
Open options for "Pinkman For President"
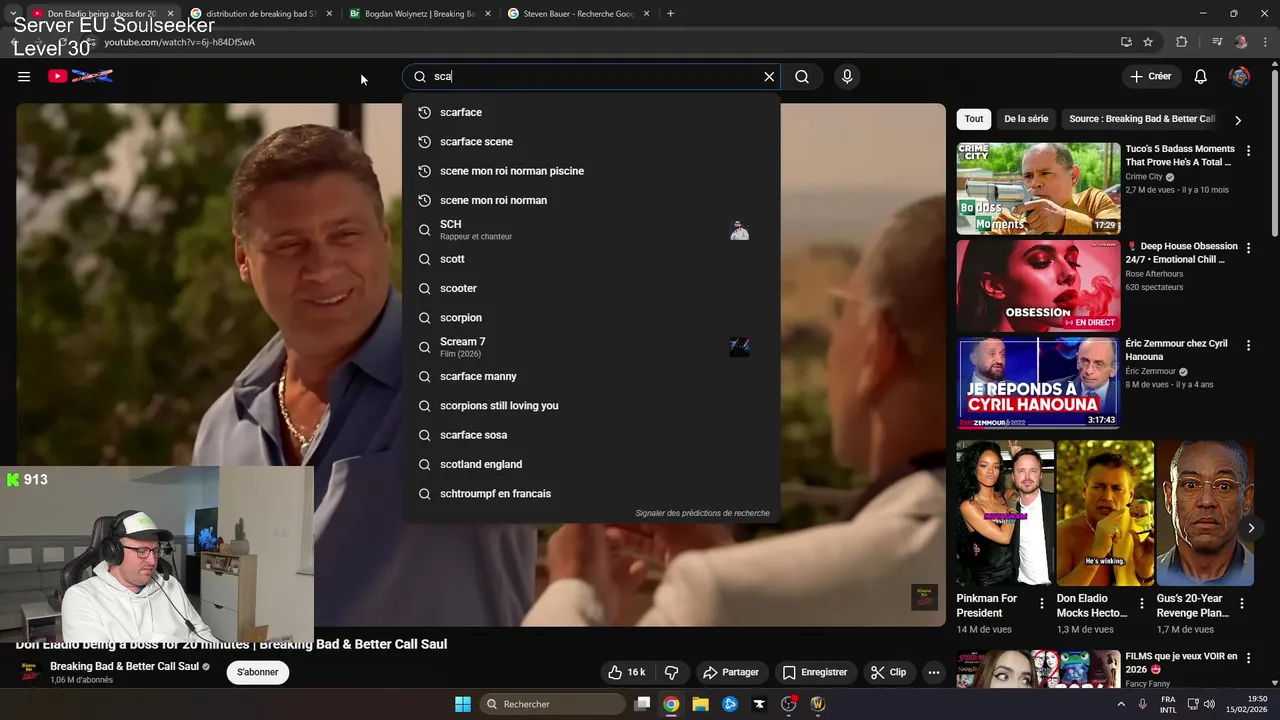pos(1042,604)
